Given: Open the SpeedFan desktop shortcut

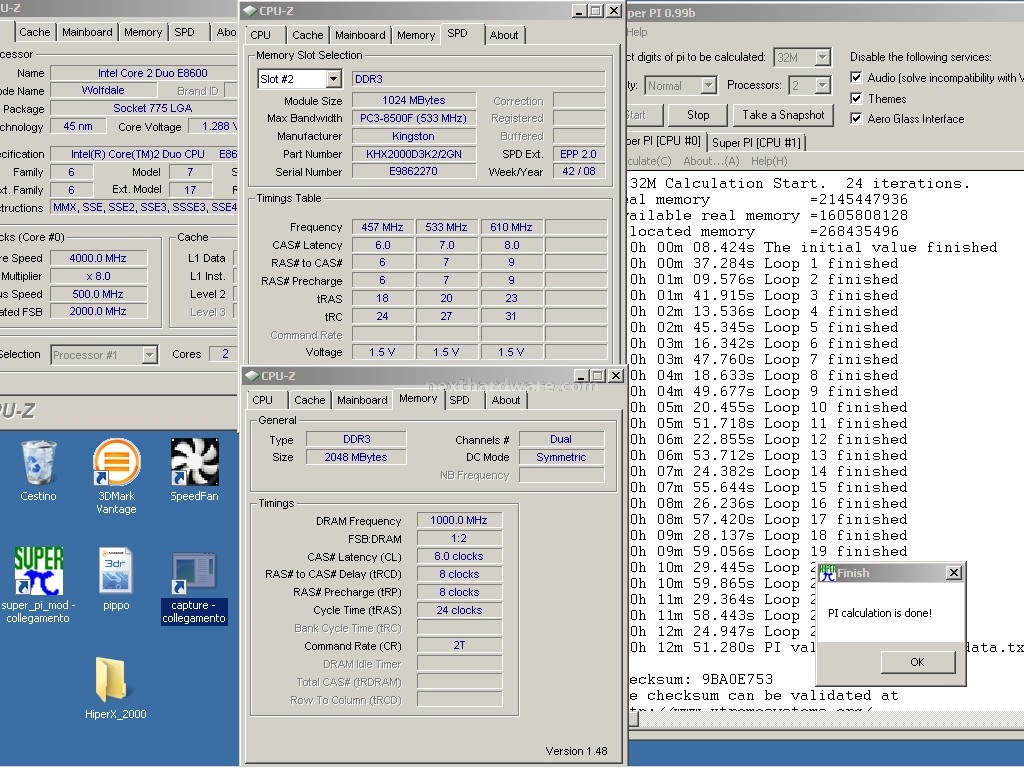Looking at the screenshot, I should (194, 462).
